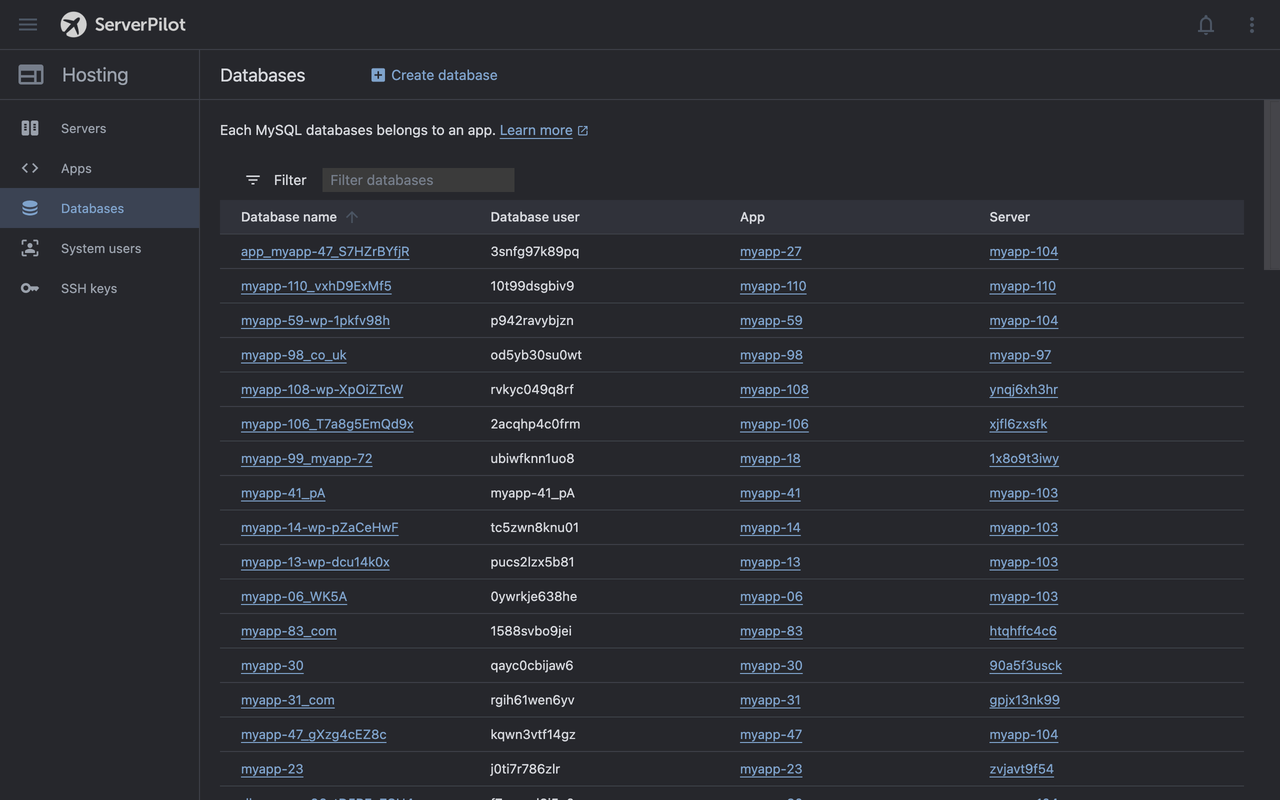The image size is (1280, 800).
Task: Open database myapp-47_gXzg4cEZ8c
Action: (x=313, y=735)
